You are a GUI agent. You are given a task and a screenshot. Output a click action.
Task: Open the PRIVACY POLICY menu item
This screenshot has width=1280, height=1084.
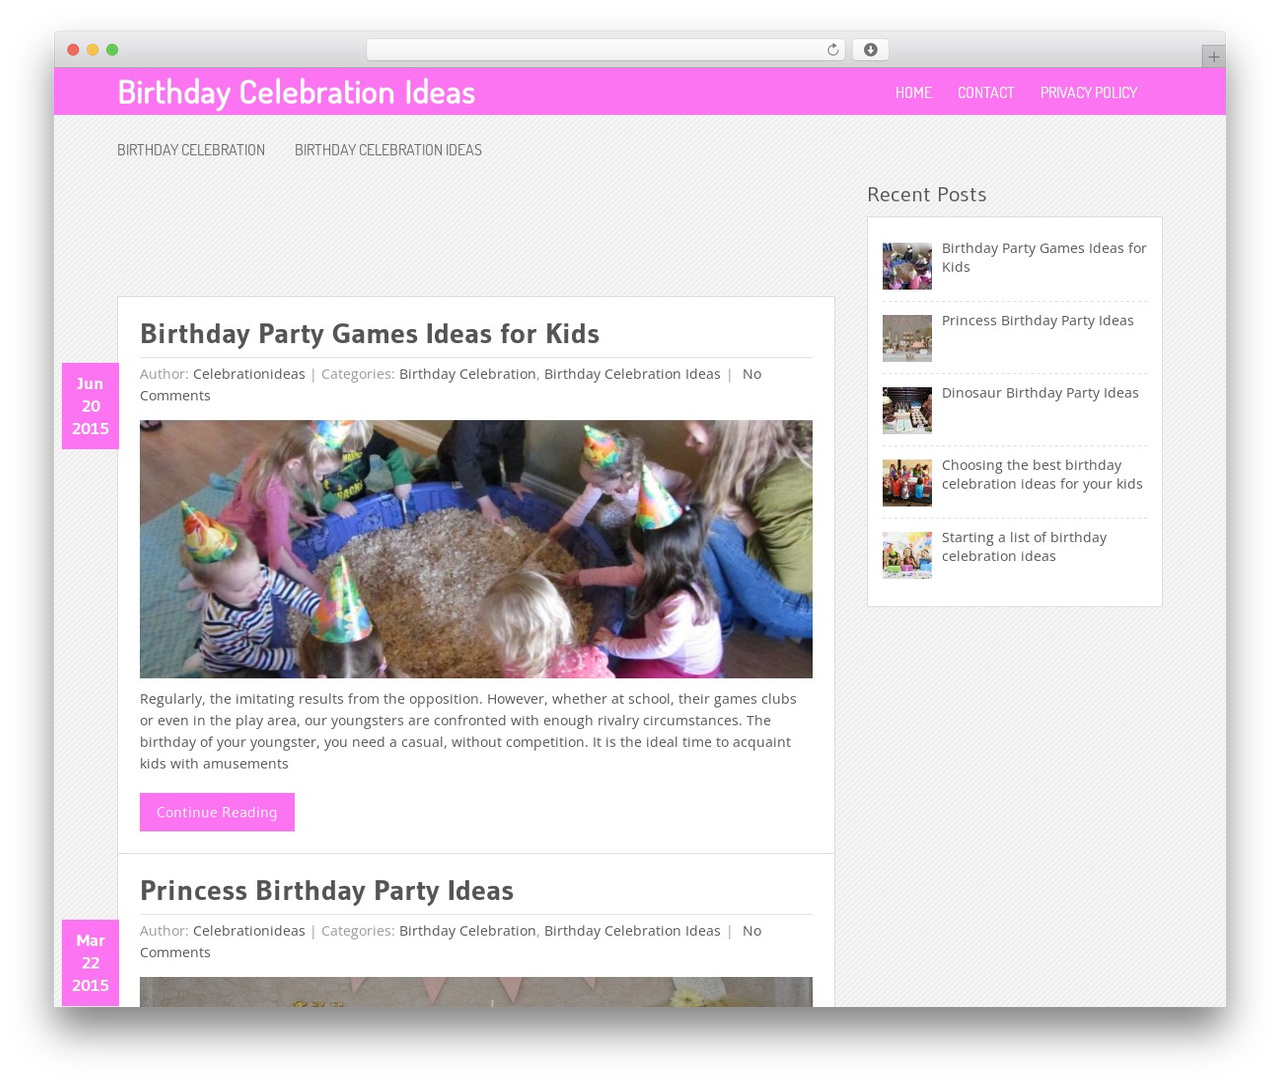click(x=1088, y=92)
